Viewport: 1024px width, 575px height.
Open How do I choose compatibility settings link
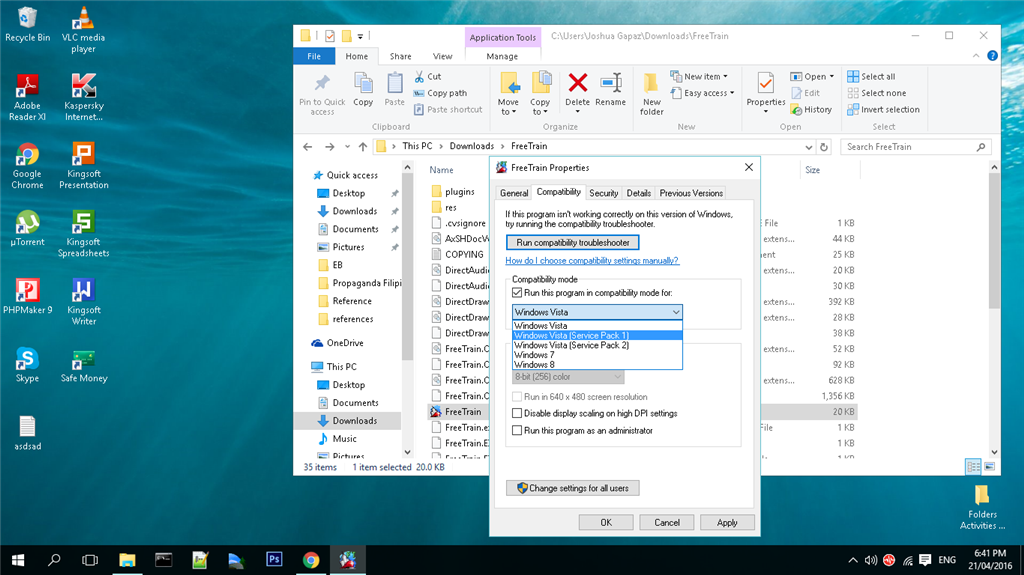point(592,261)
